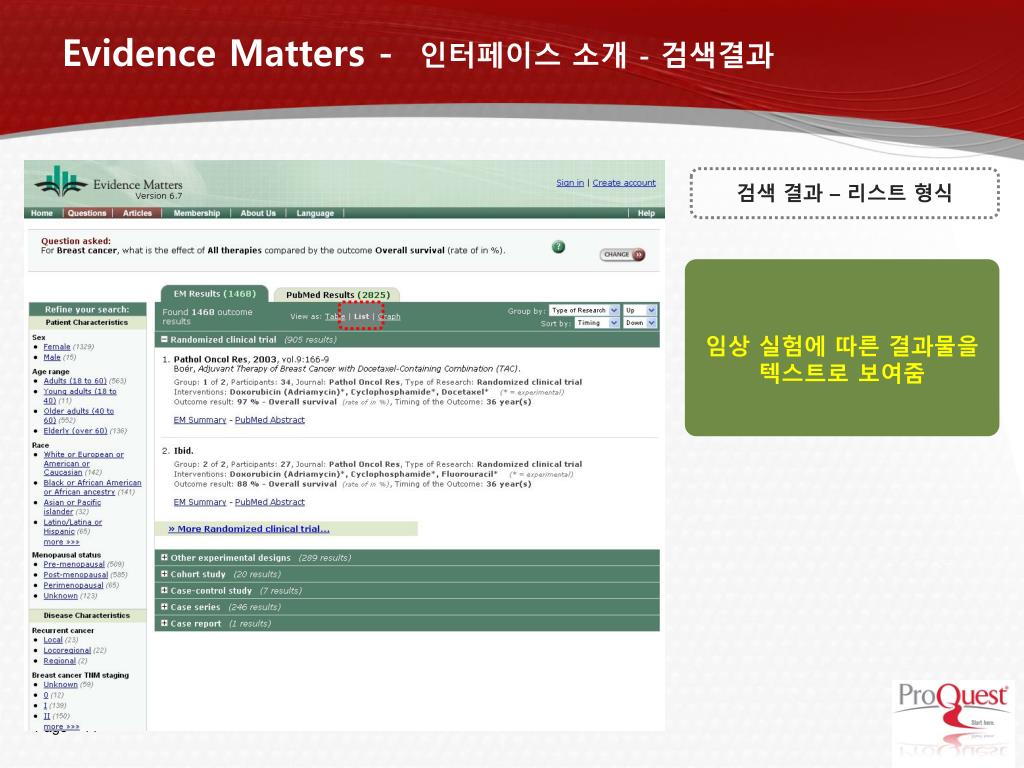Filter by TNM stage II
The width and height of the screenshot is (1024, 768).
[46, 716]
